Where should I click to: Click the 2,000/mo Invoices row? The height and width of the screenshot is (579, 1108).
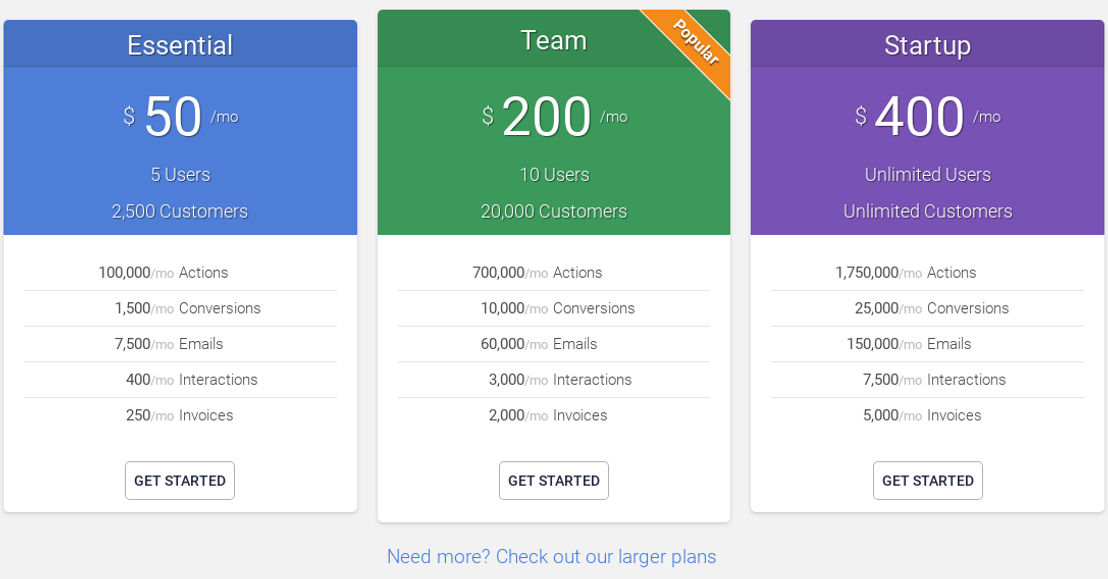(x=554, y=415)
